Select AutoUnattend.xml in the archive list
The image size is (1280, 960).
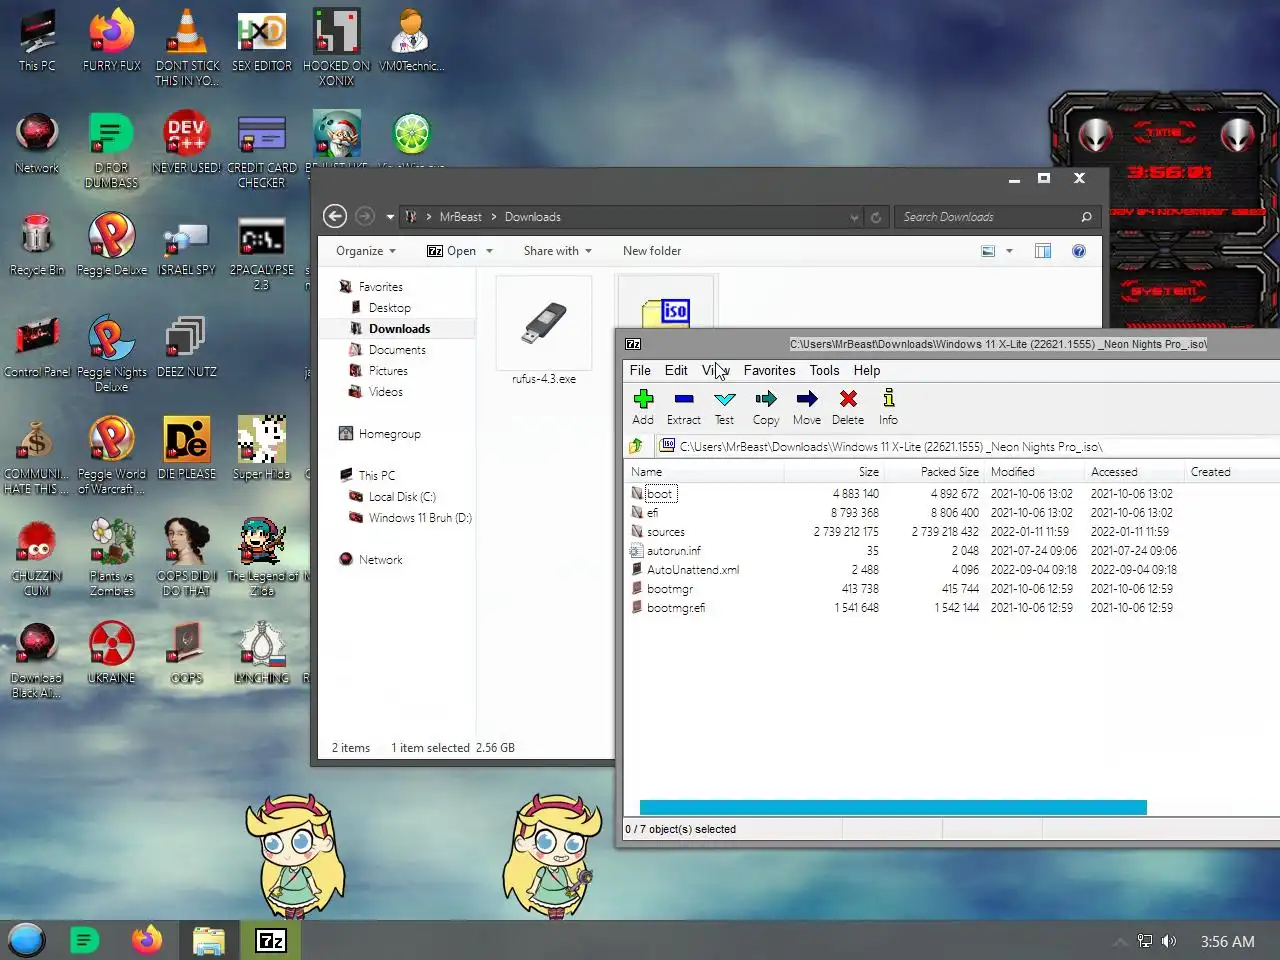point(692,569)
